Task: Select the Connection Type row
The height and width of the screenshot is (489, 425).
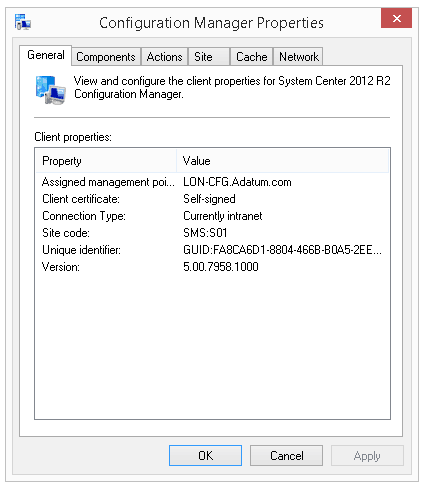Action: pos(212,216)
